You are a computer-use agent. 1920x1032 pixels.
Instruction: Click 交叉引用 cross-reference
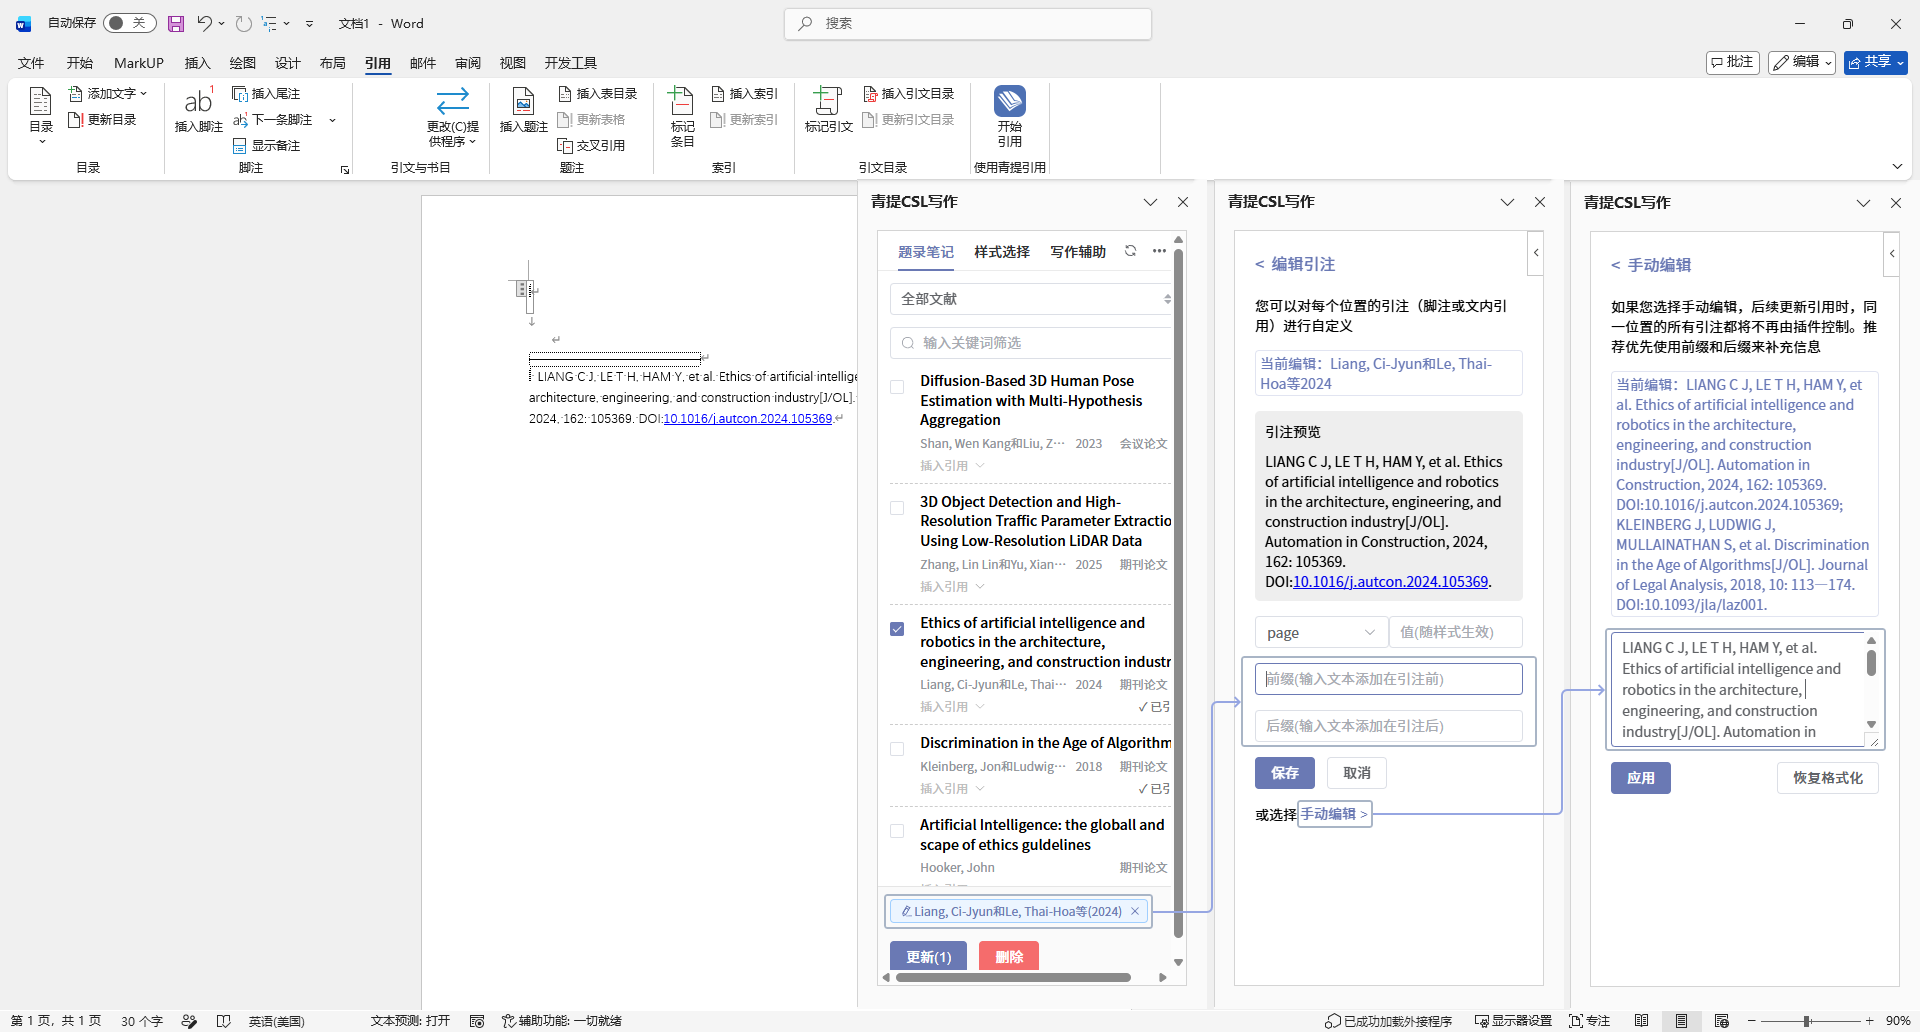(x=591, y=145)
